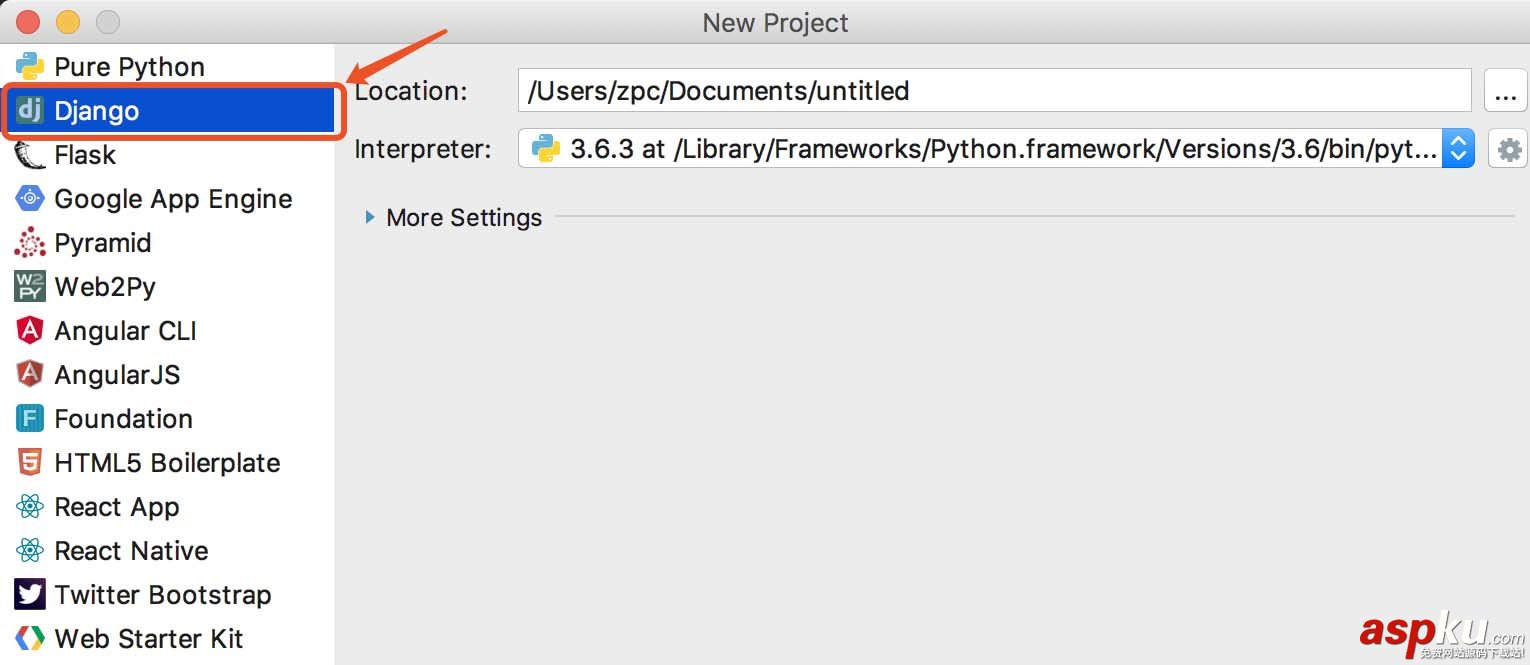
Task: Click the Web2Py project icon
Action: click(29, 286)
